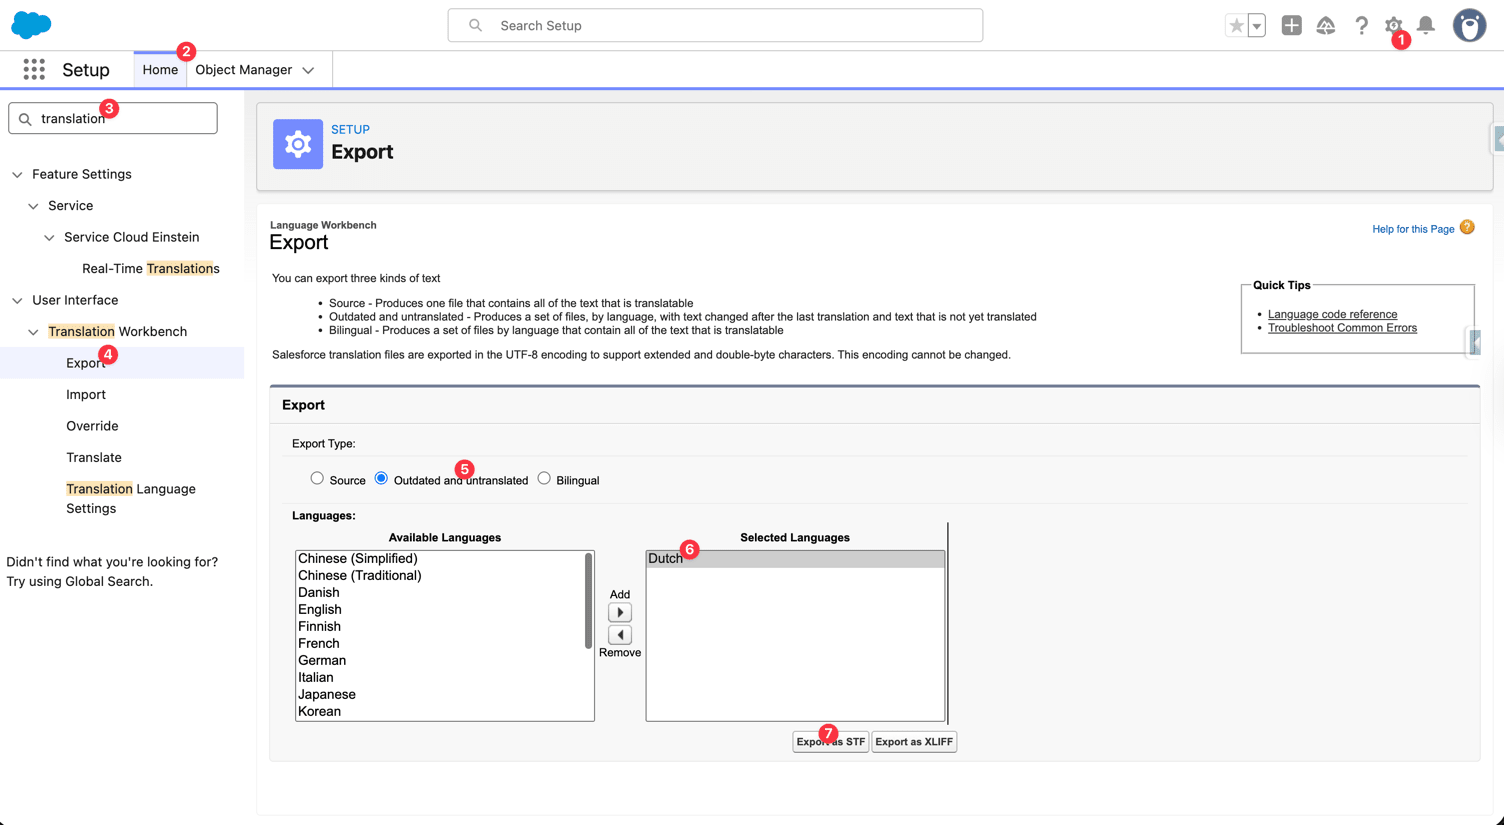Viewport: 1504px width, 825px height.
Task: Click the Salesforce cloud logo
Action: point(31,25)
